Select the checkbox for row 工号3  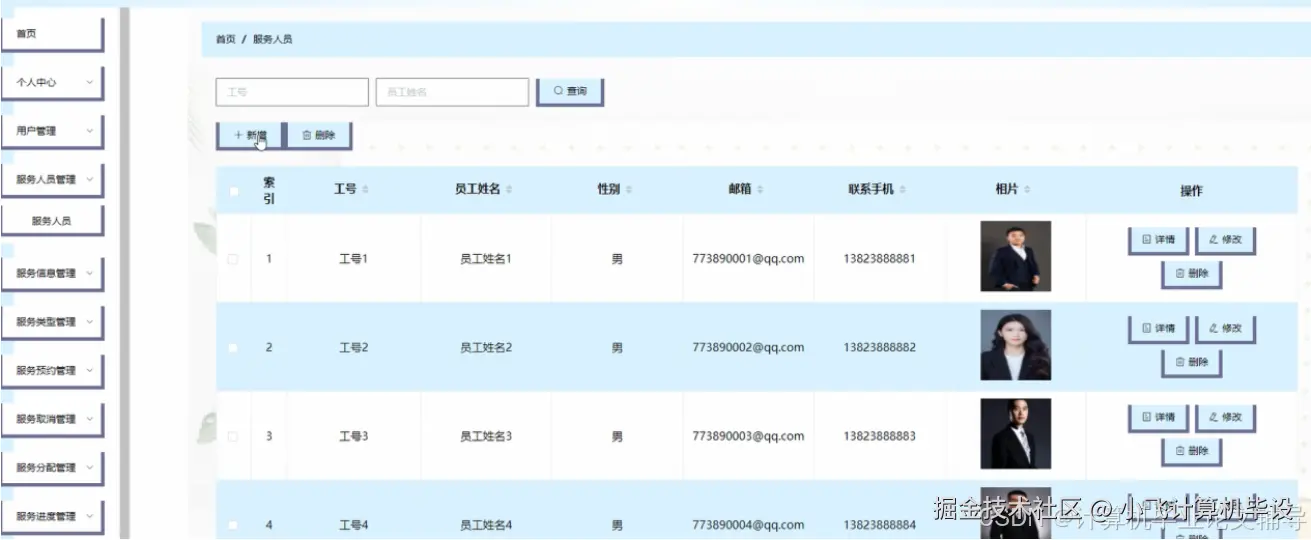click(x=233, y=437)
